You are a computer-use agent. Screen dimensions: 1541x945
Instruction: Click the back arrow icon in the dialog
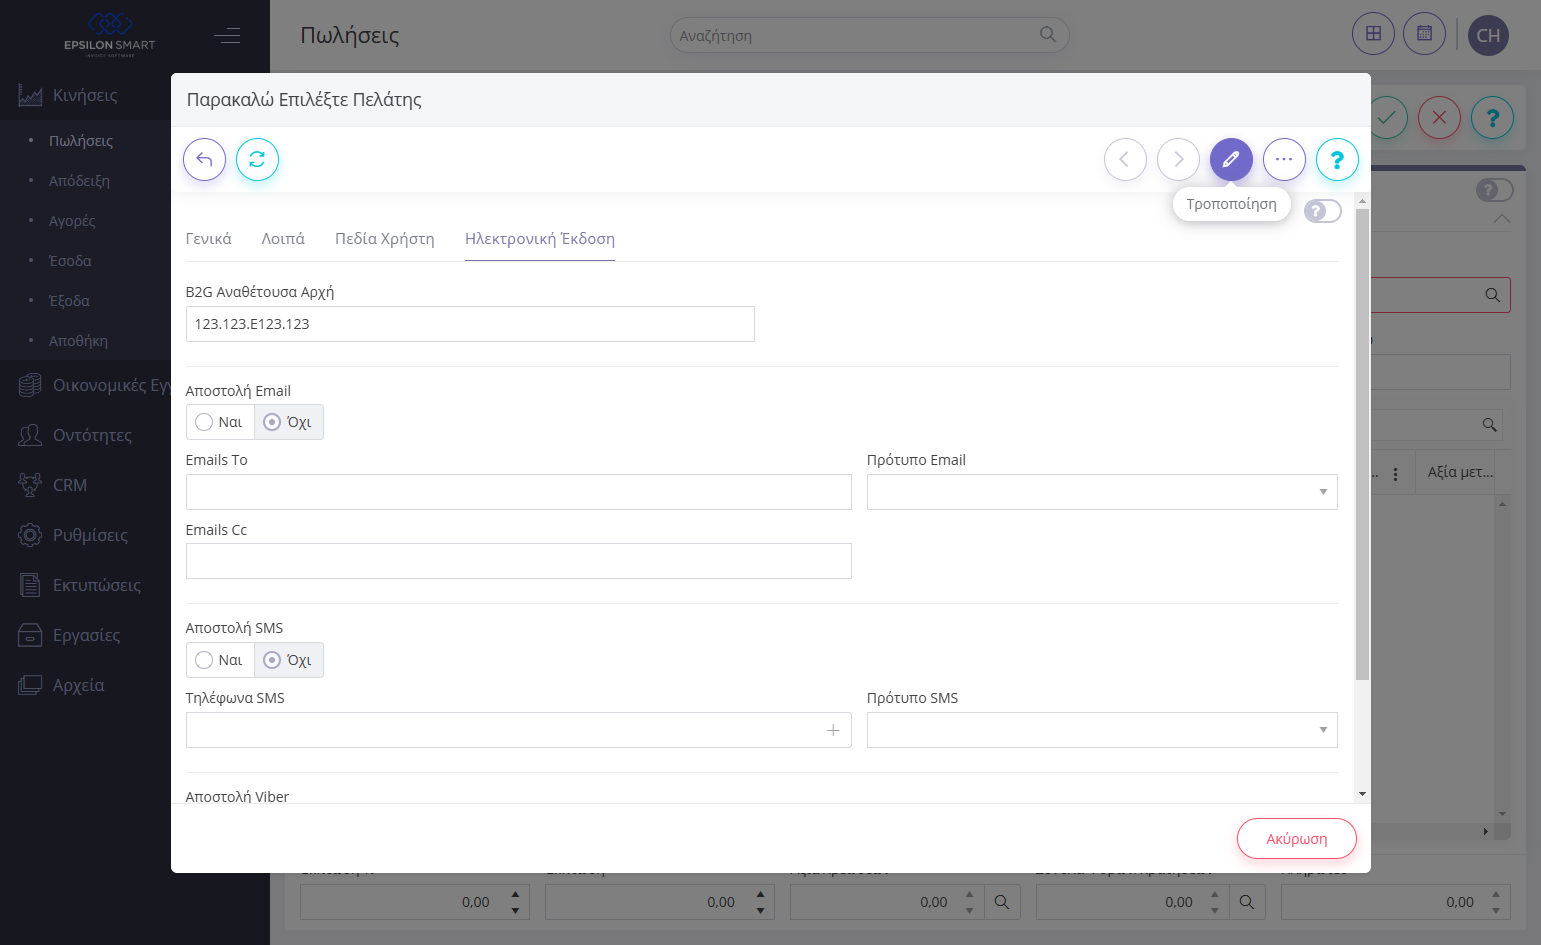[204, 159]
